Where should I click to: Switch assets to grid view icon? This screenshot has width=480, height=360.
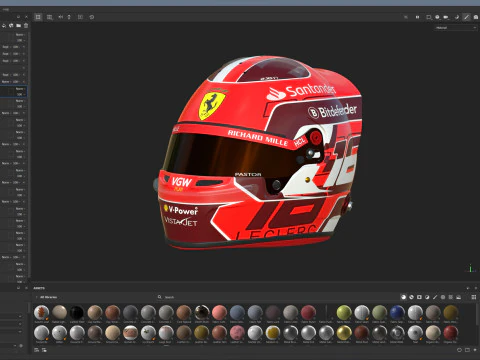tap(474, 297)
